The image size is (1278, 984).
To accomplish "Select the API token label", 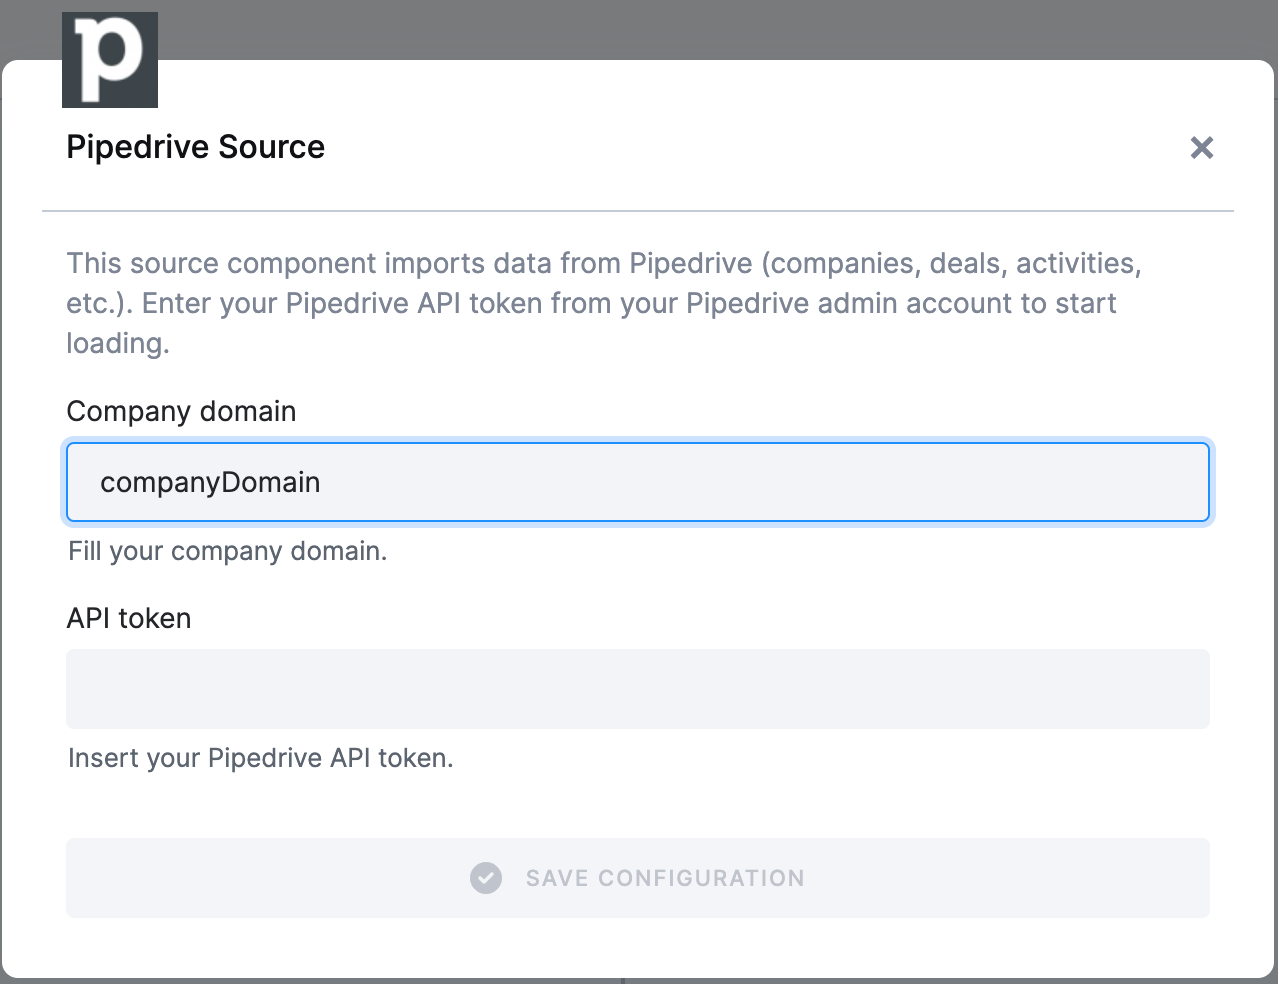I will [128, 618].
